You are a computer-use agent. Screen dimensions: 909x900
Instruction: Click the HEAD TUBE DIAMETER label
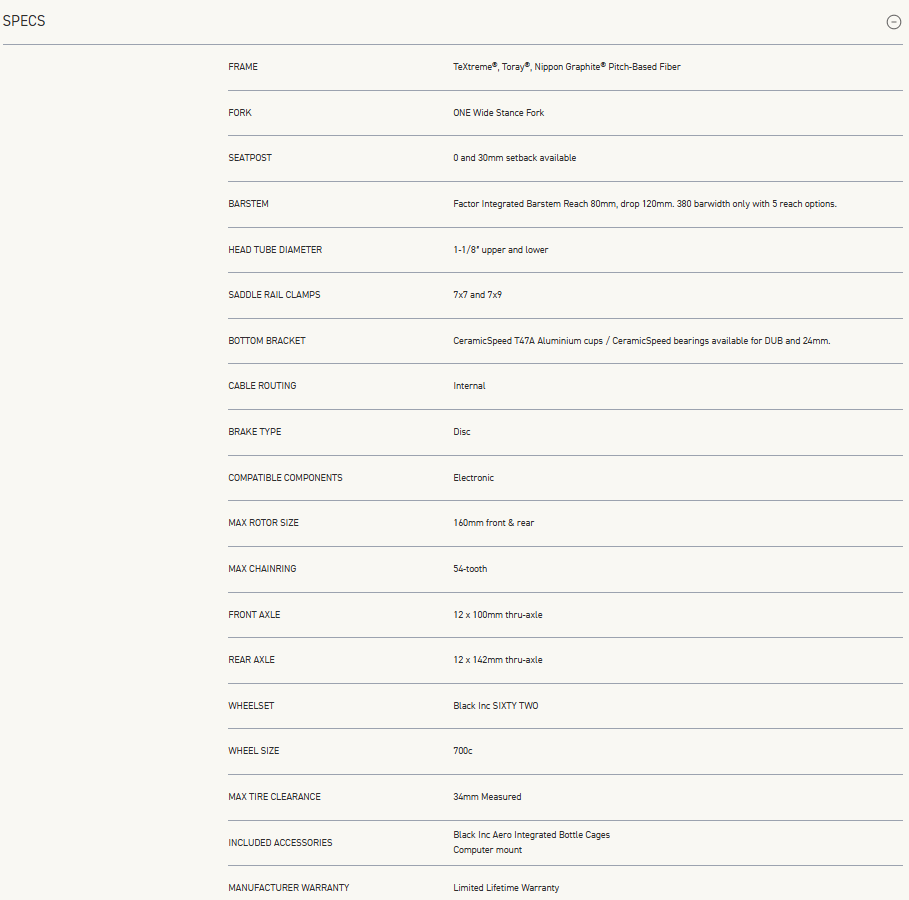point(275,249)
